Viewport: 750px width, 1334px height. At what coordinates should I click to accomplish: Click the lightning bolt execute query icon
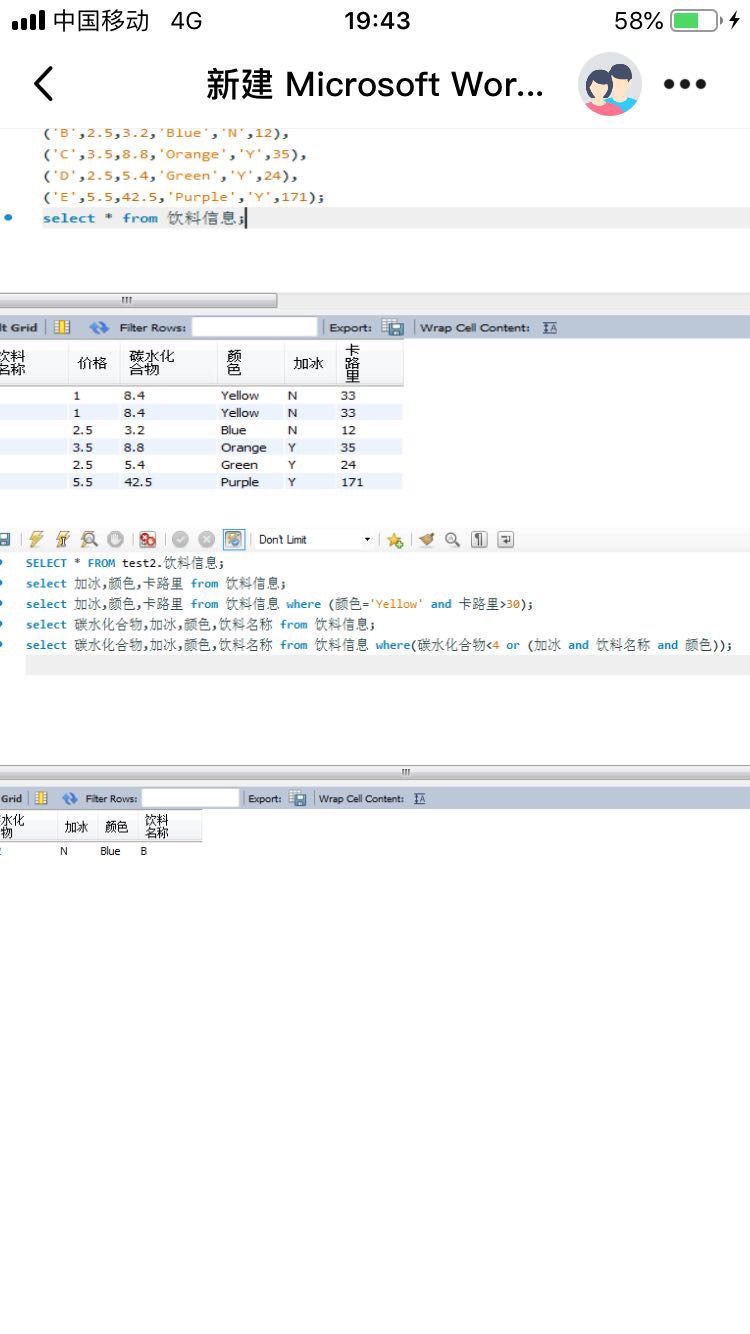[x=36, y=540]
